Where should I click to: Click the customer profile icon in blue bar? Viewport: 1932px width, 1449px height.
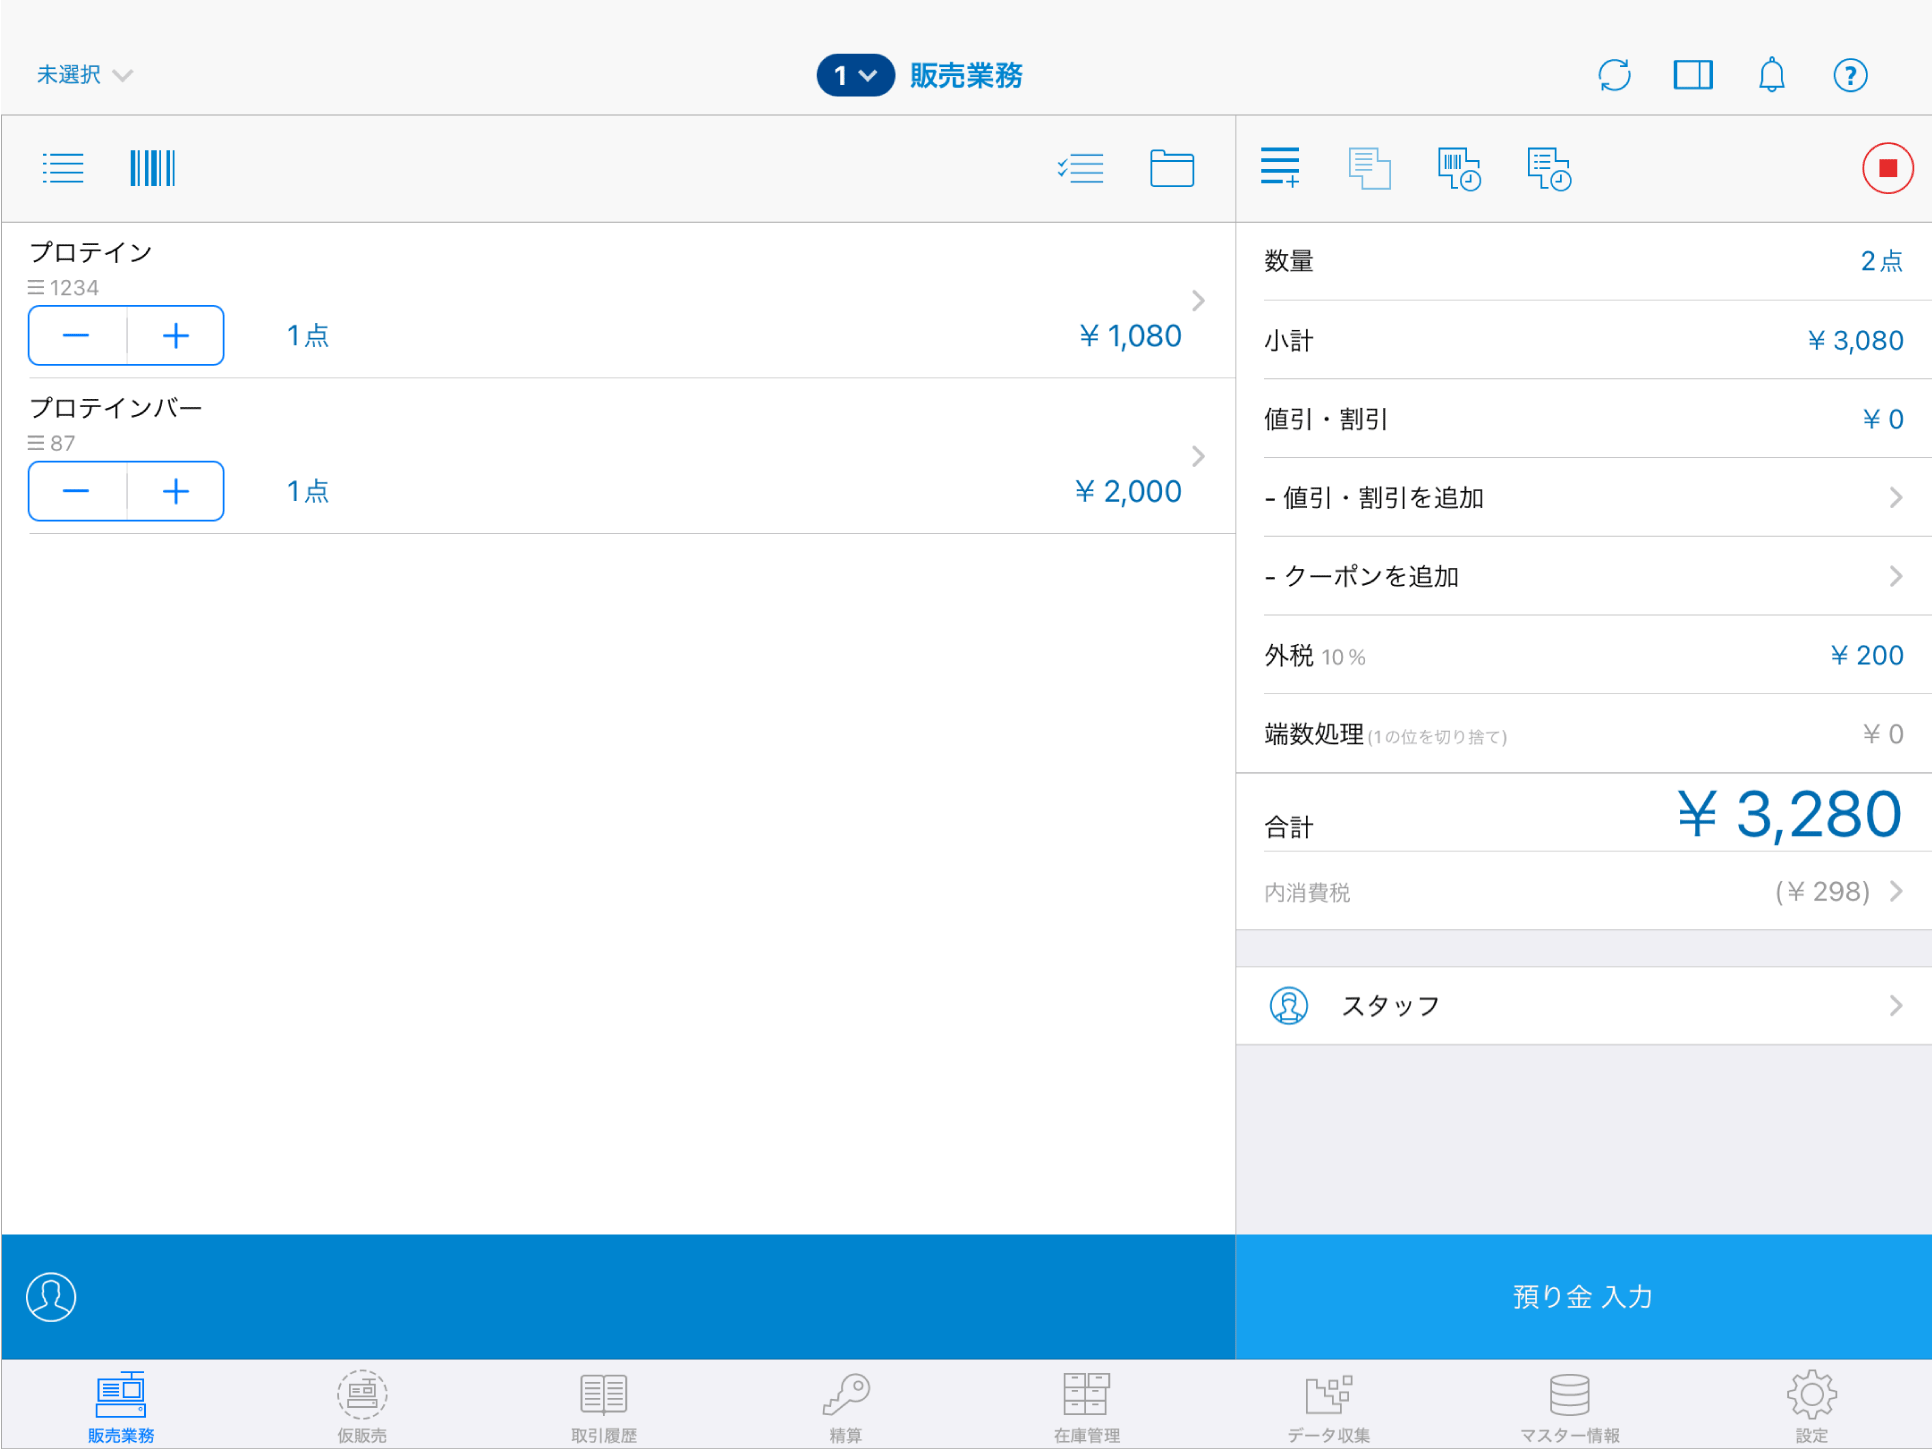tap(51, 1297)
